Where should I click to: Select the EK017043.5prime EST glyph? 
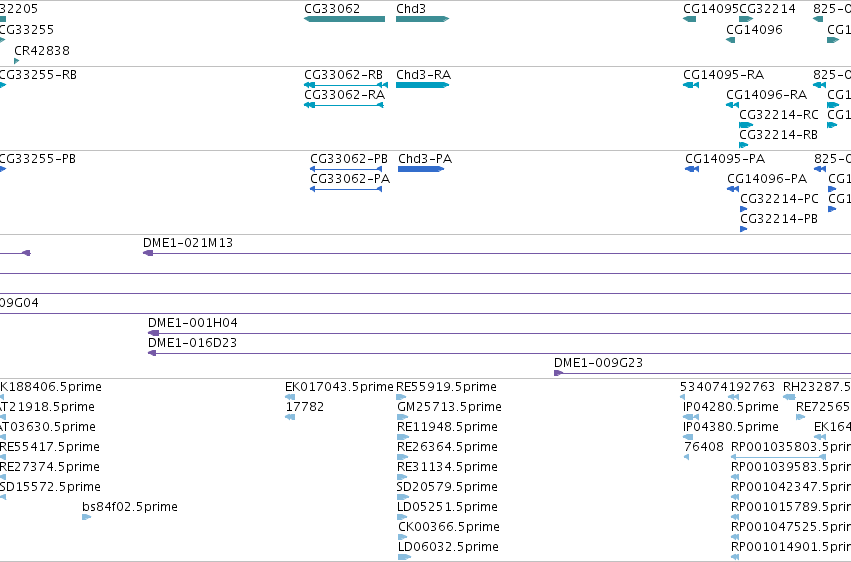[x=290, y=397]
